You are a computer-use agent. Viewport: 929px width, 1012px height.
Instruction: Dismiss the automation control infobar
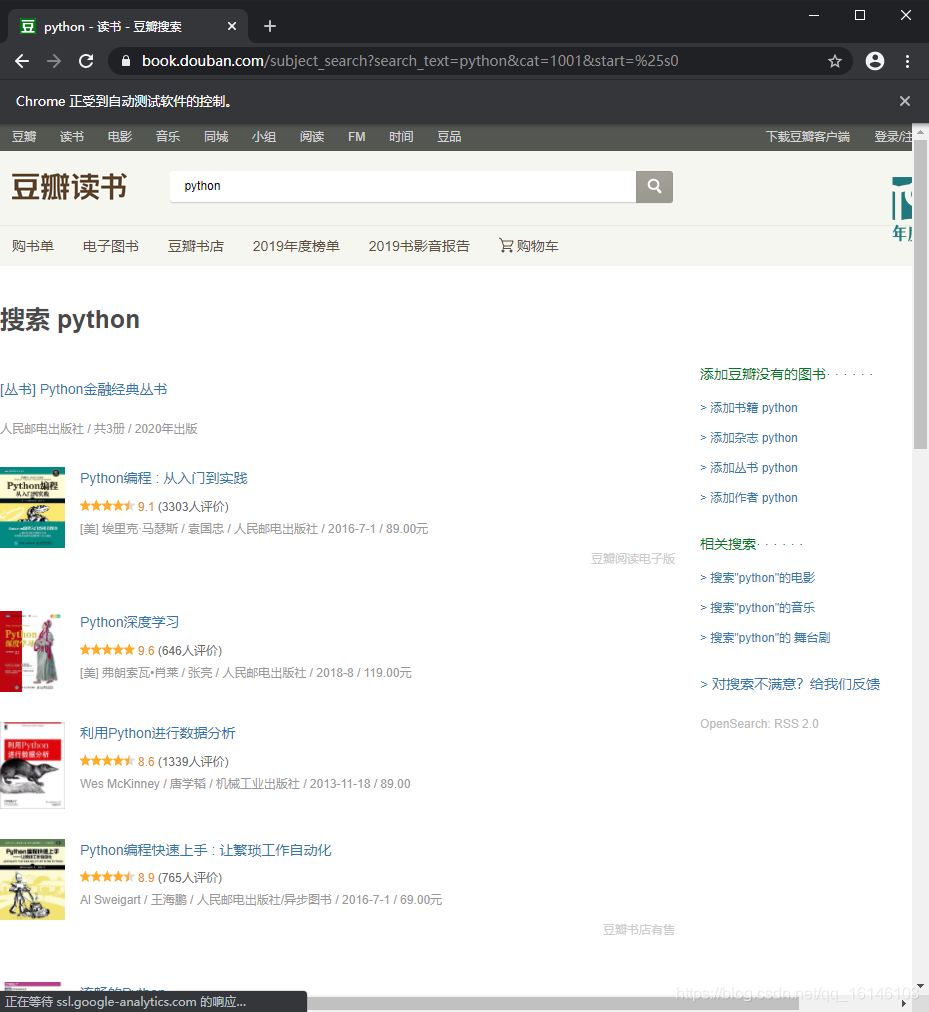904,101
